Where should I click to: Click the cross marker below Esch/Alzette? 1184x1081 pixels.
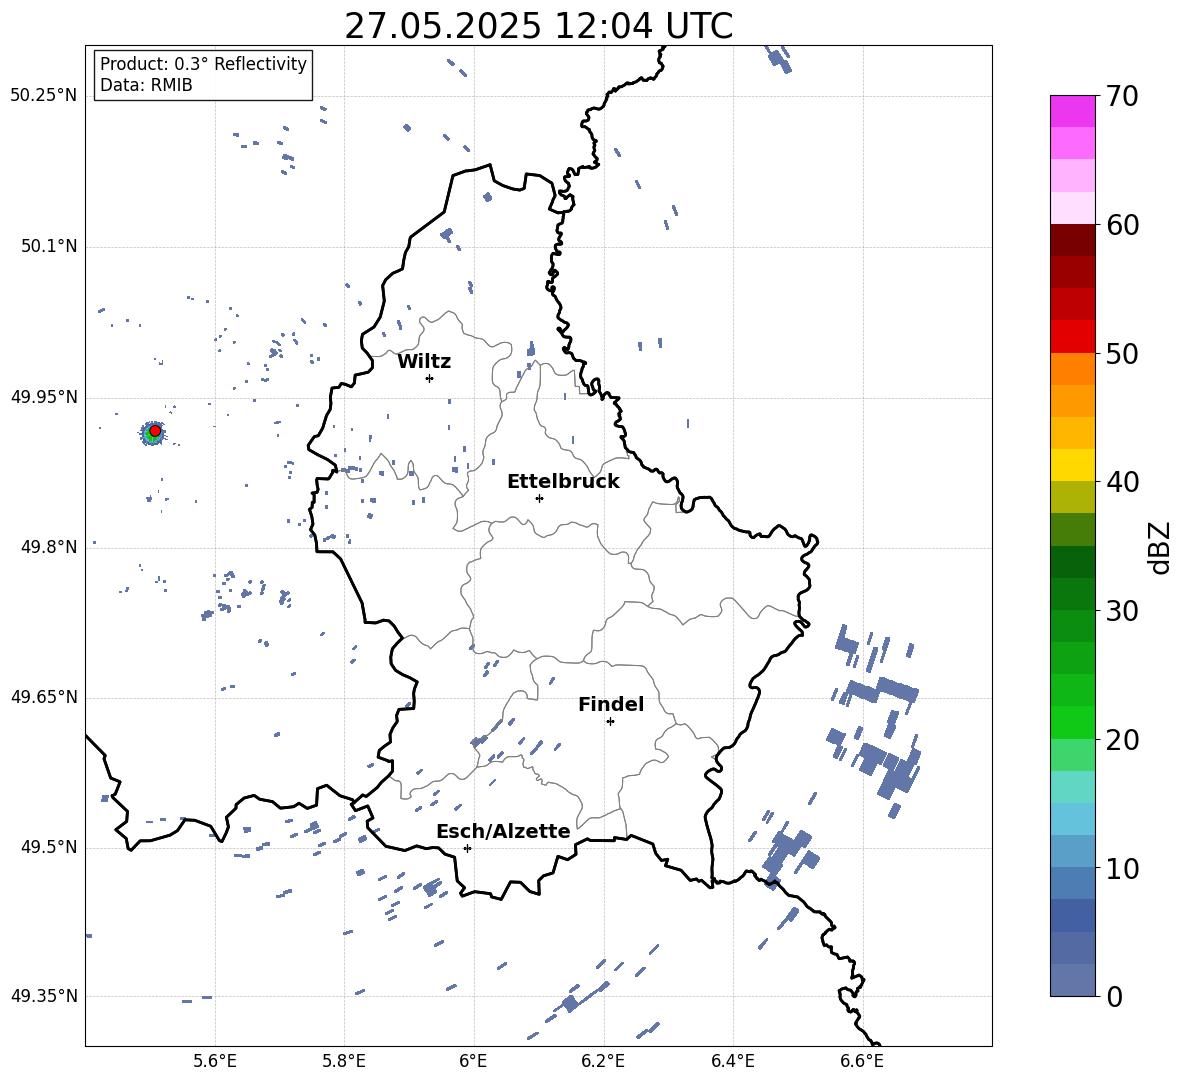(467, 848)
